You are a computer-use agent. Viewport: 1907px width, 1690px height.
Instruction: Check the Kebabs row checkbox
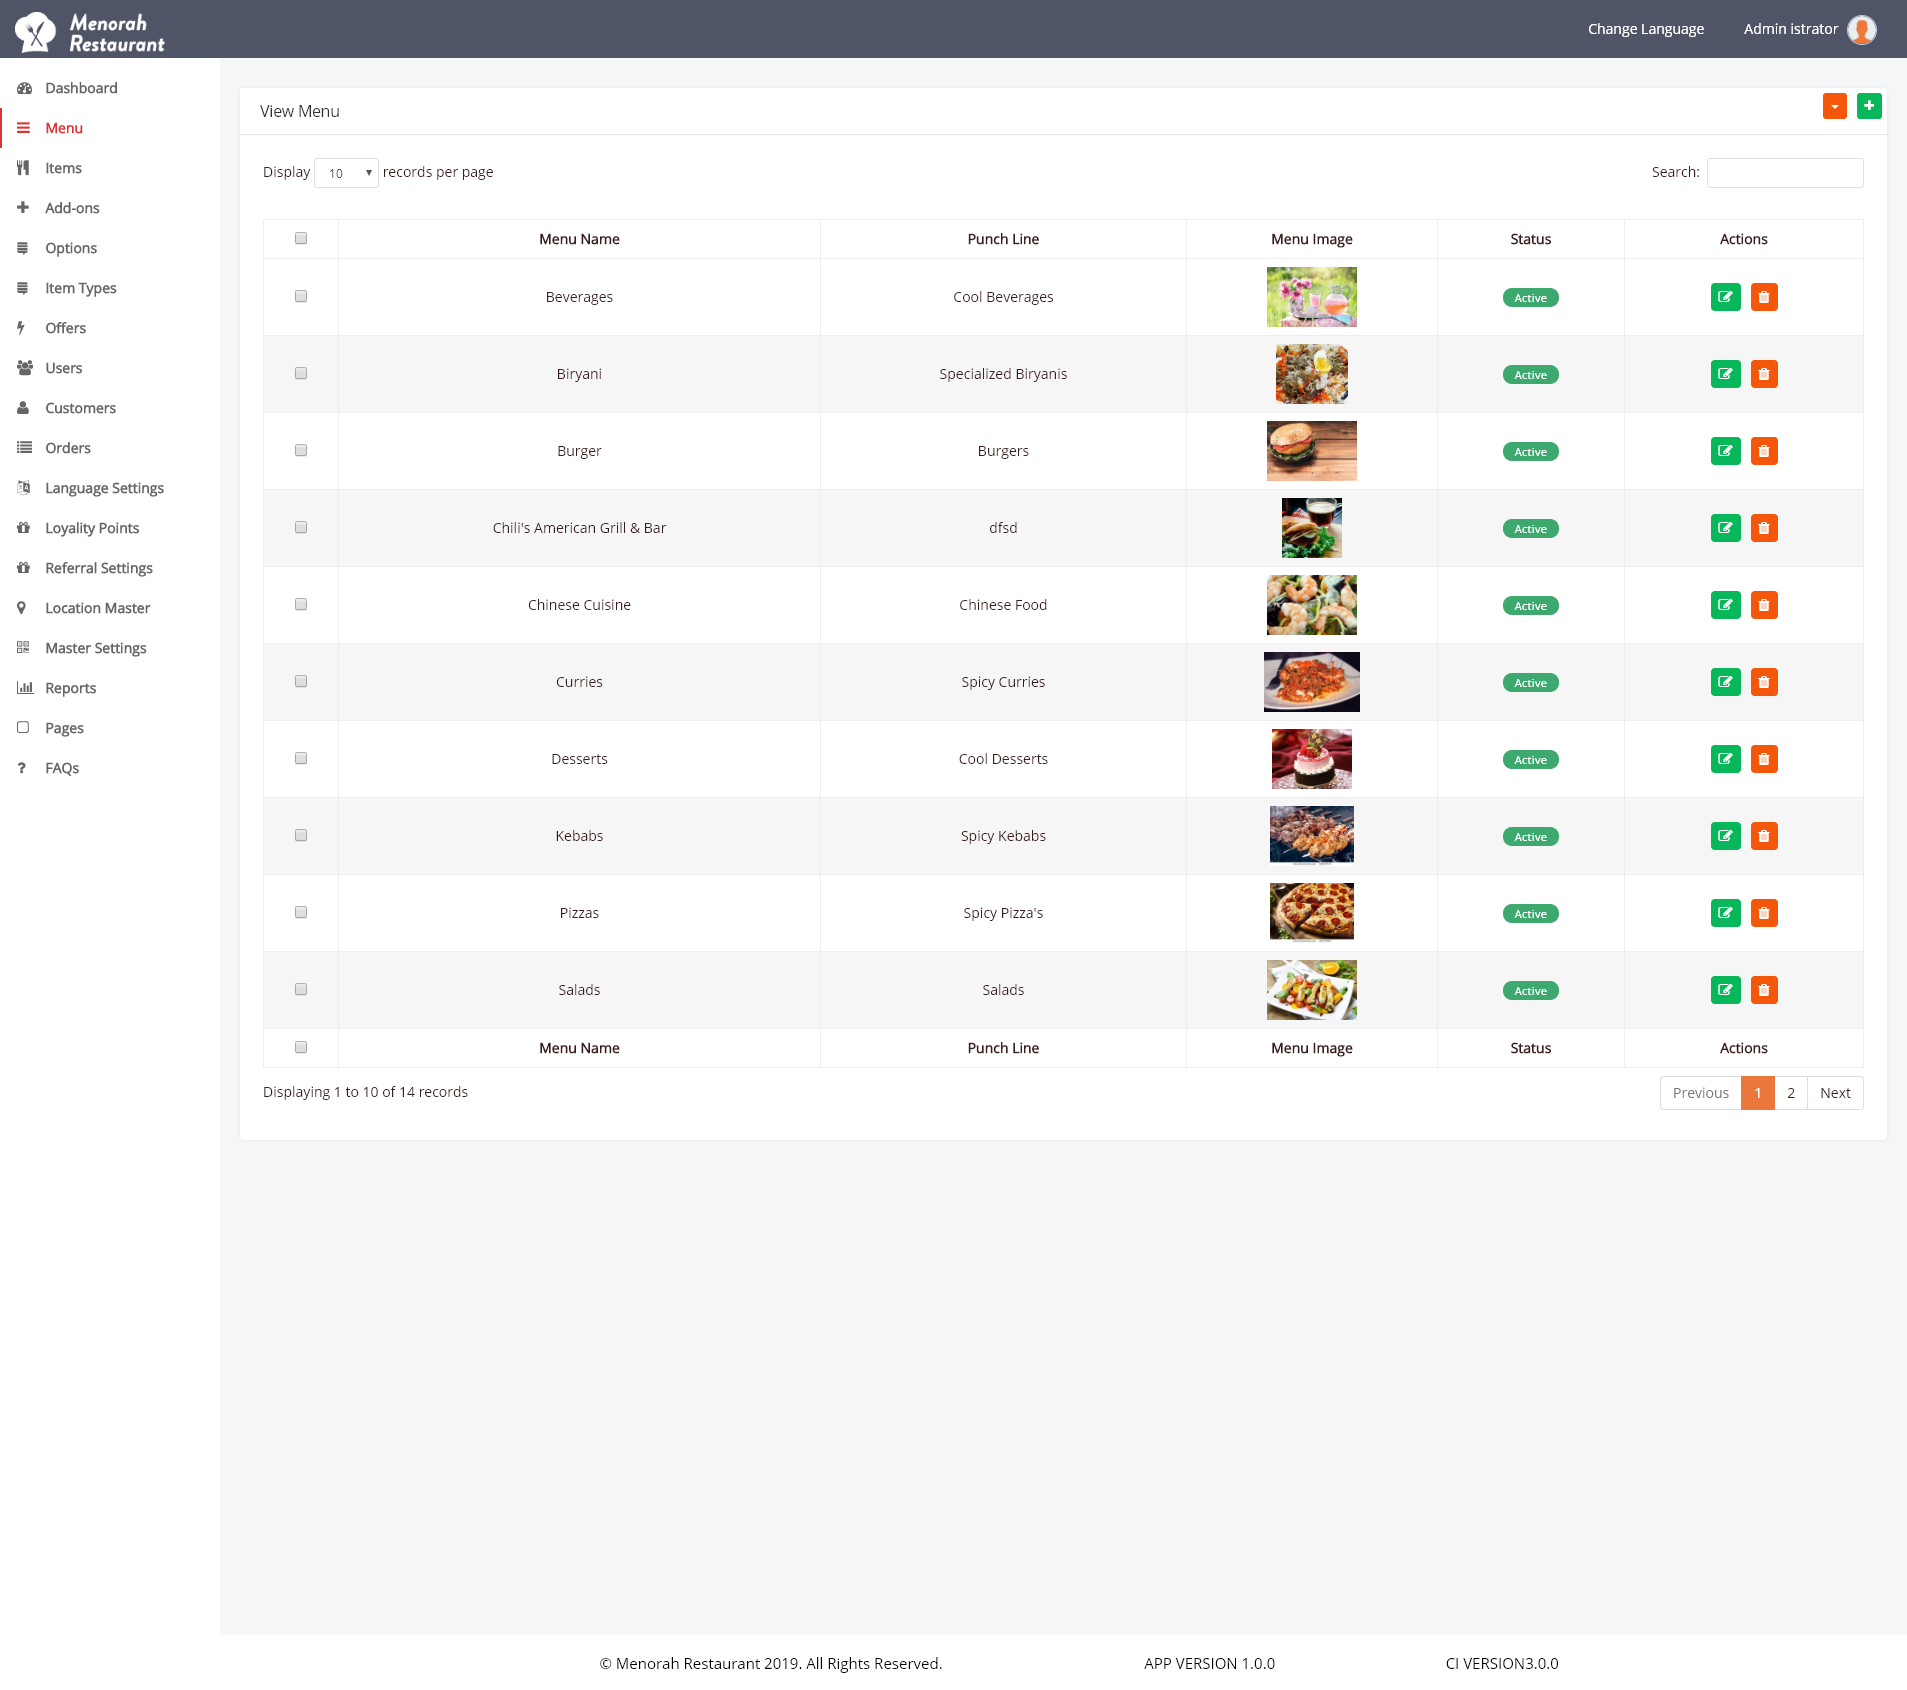click(x=301, y=835)
